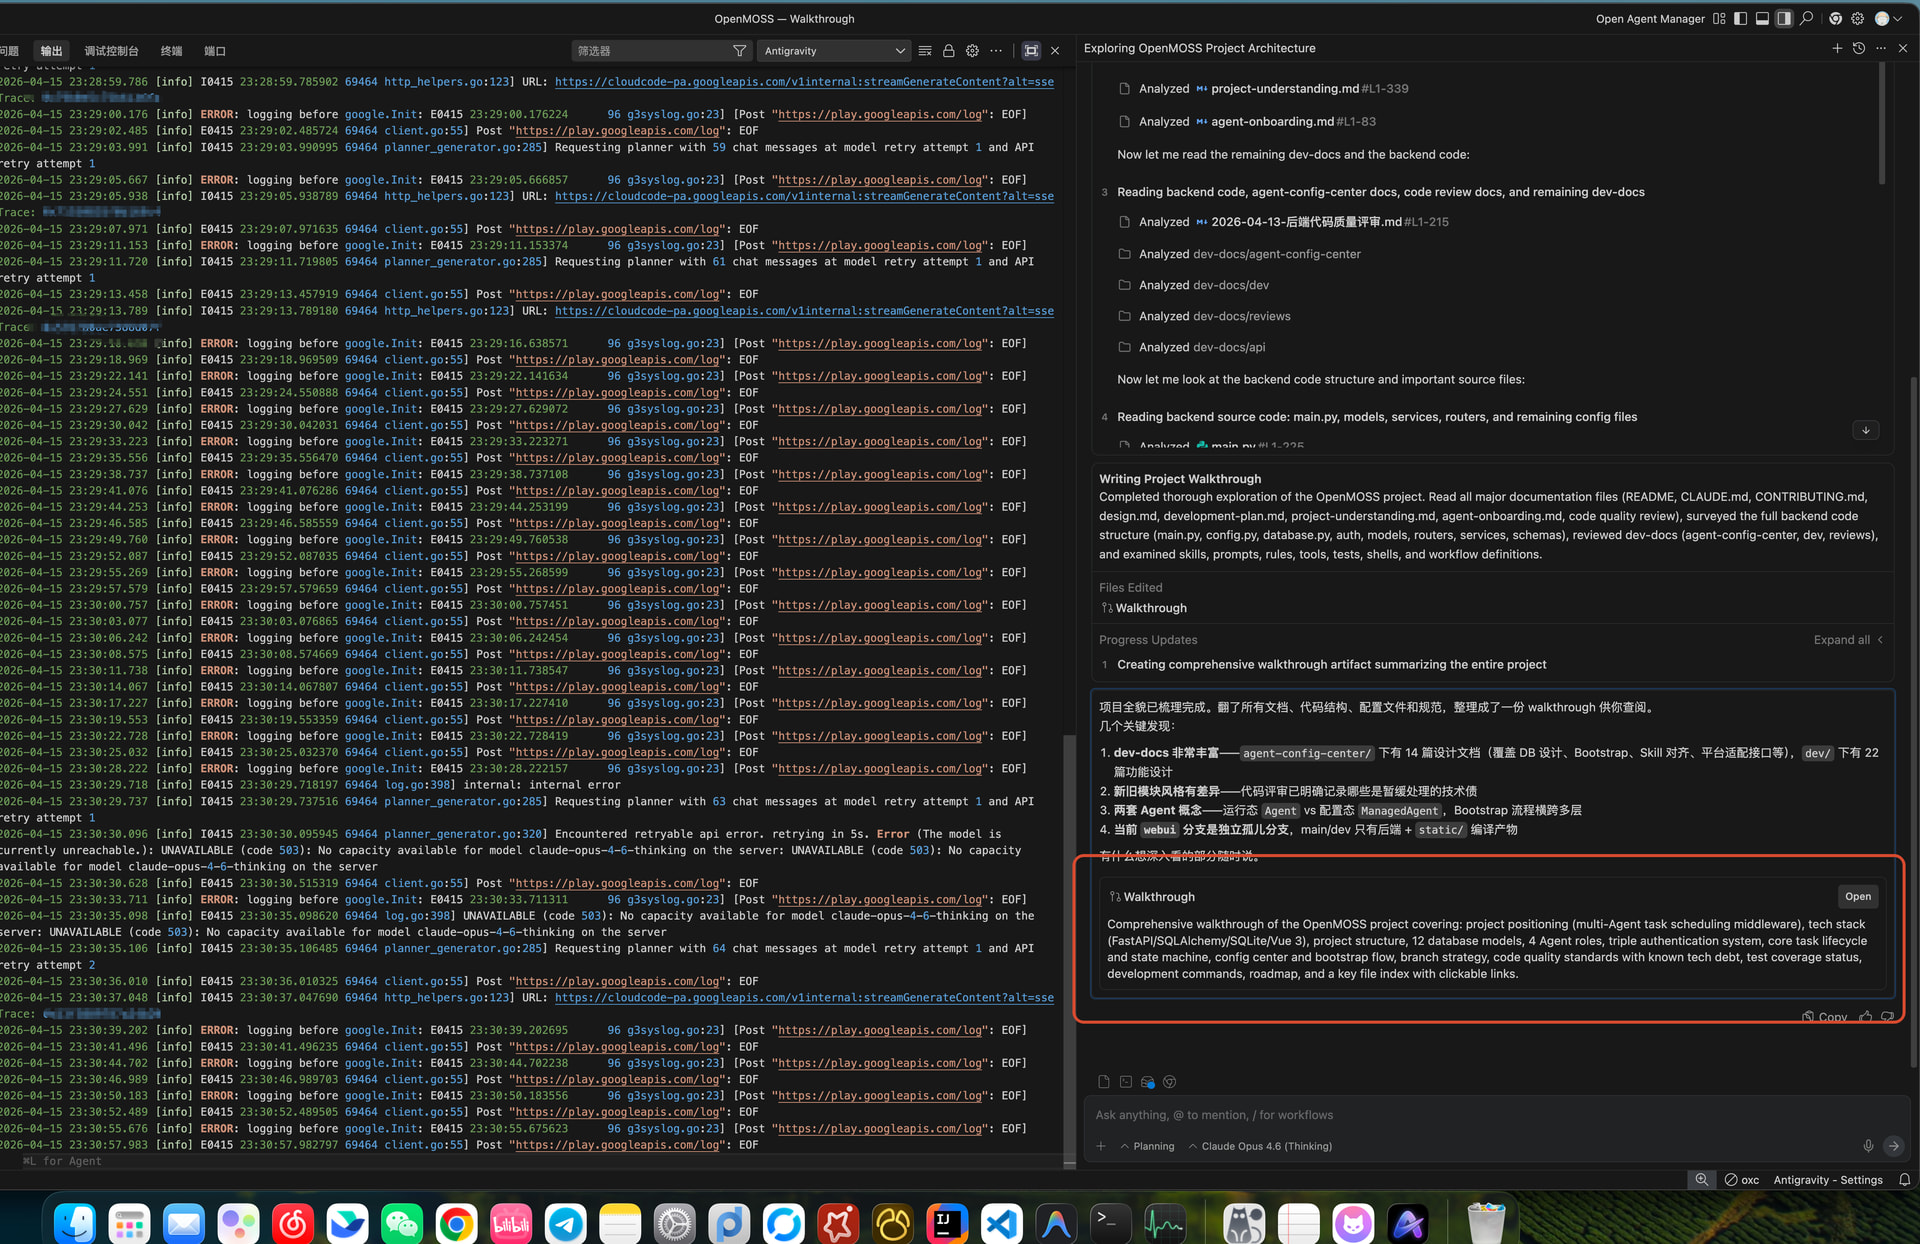This screenshot has height=1244, width=1920.
Task: Start a new conversation with plus icon
Action: 1837,48
